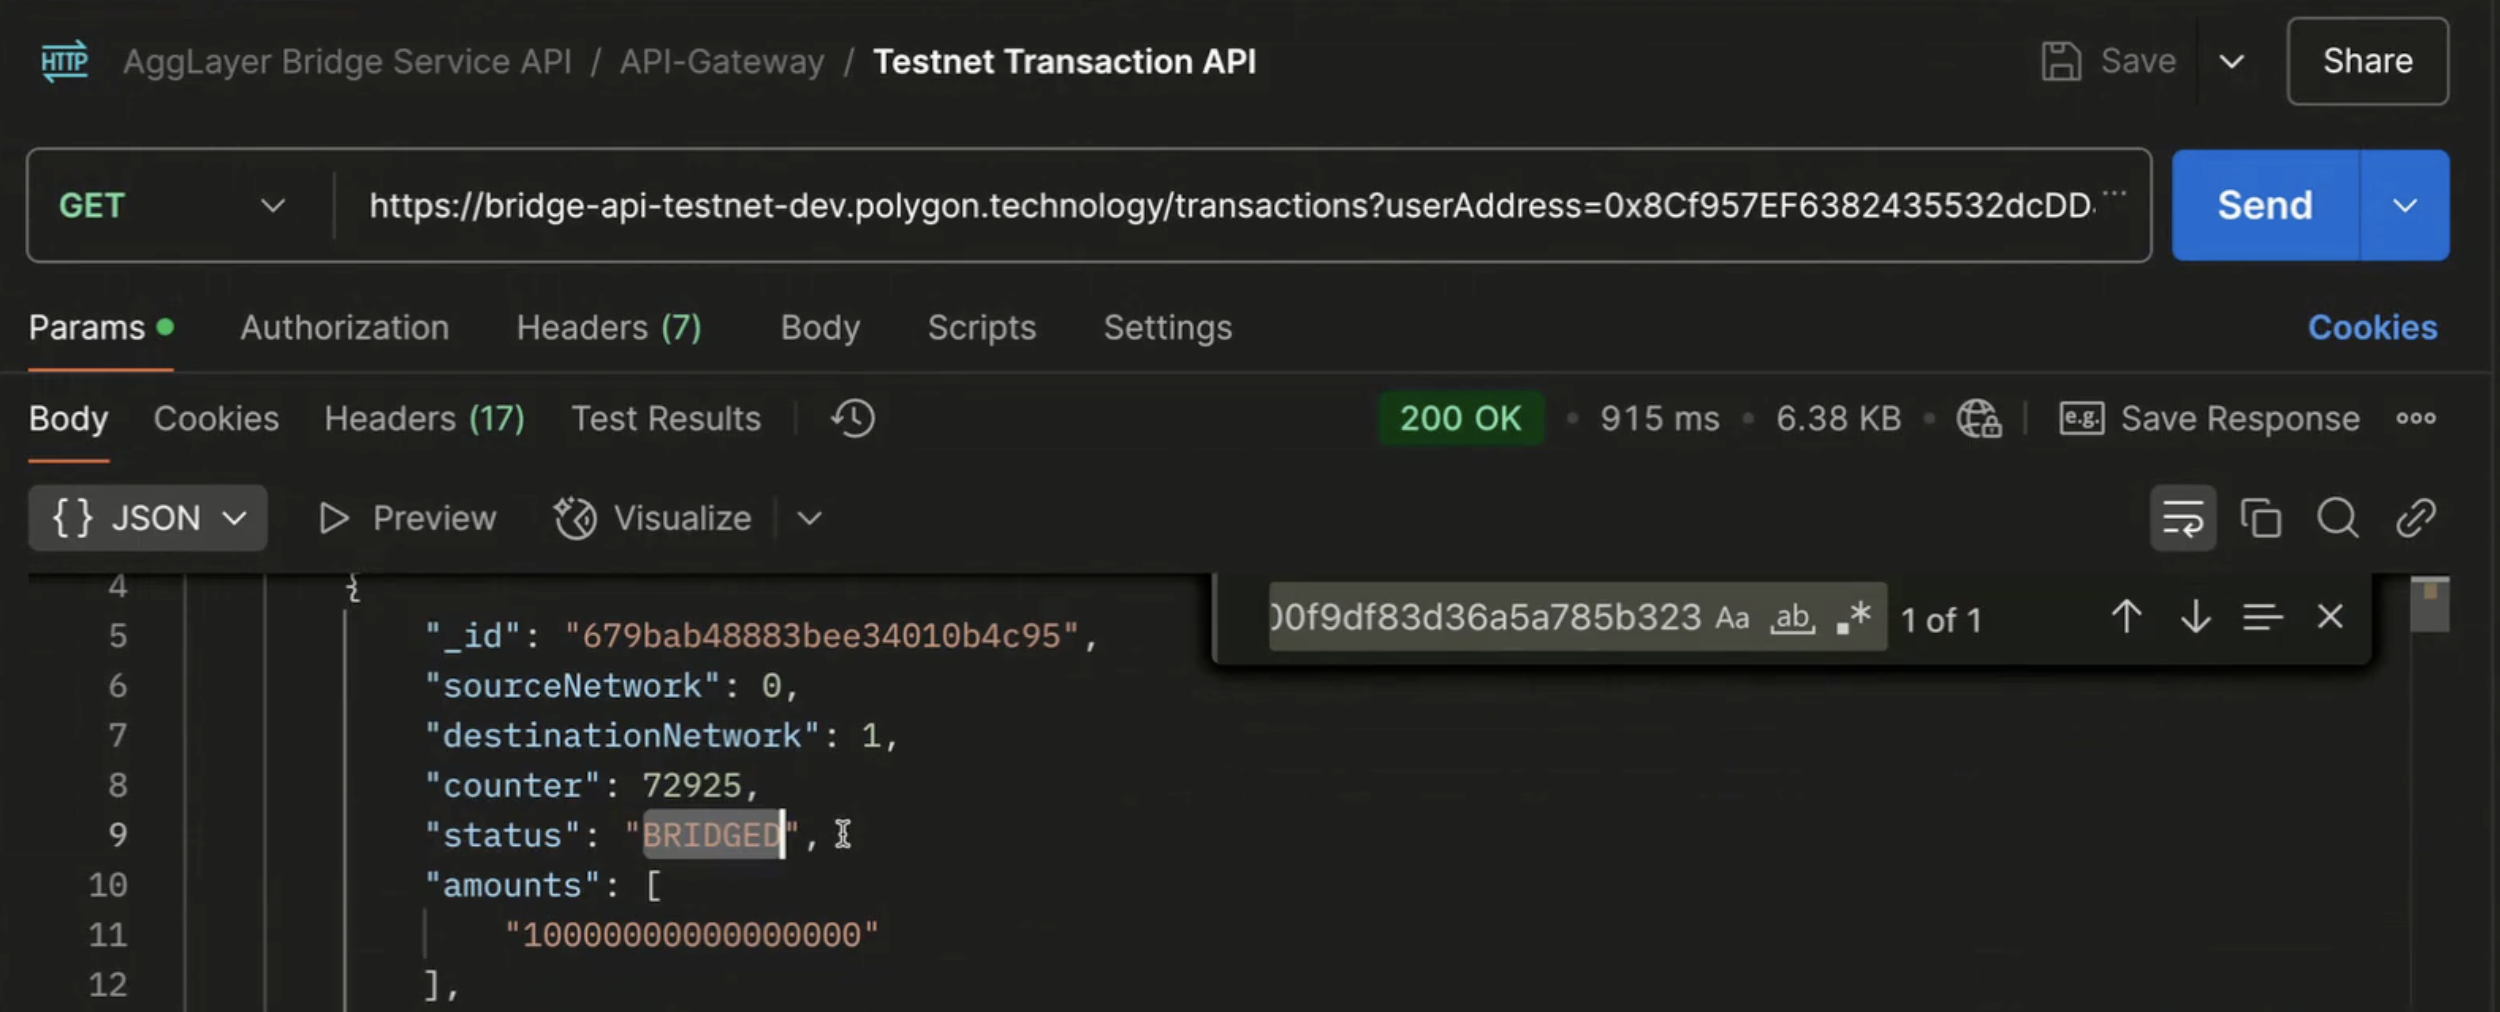Close the find bar

click(2330, 617)
